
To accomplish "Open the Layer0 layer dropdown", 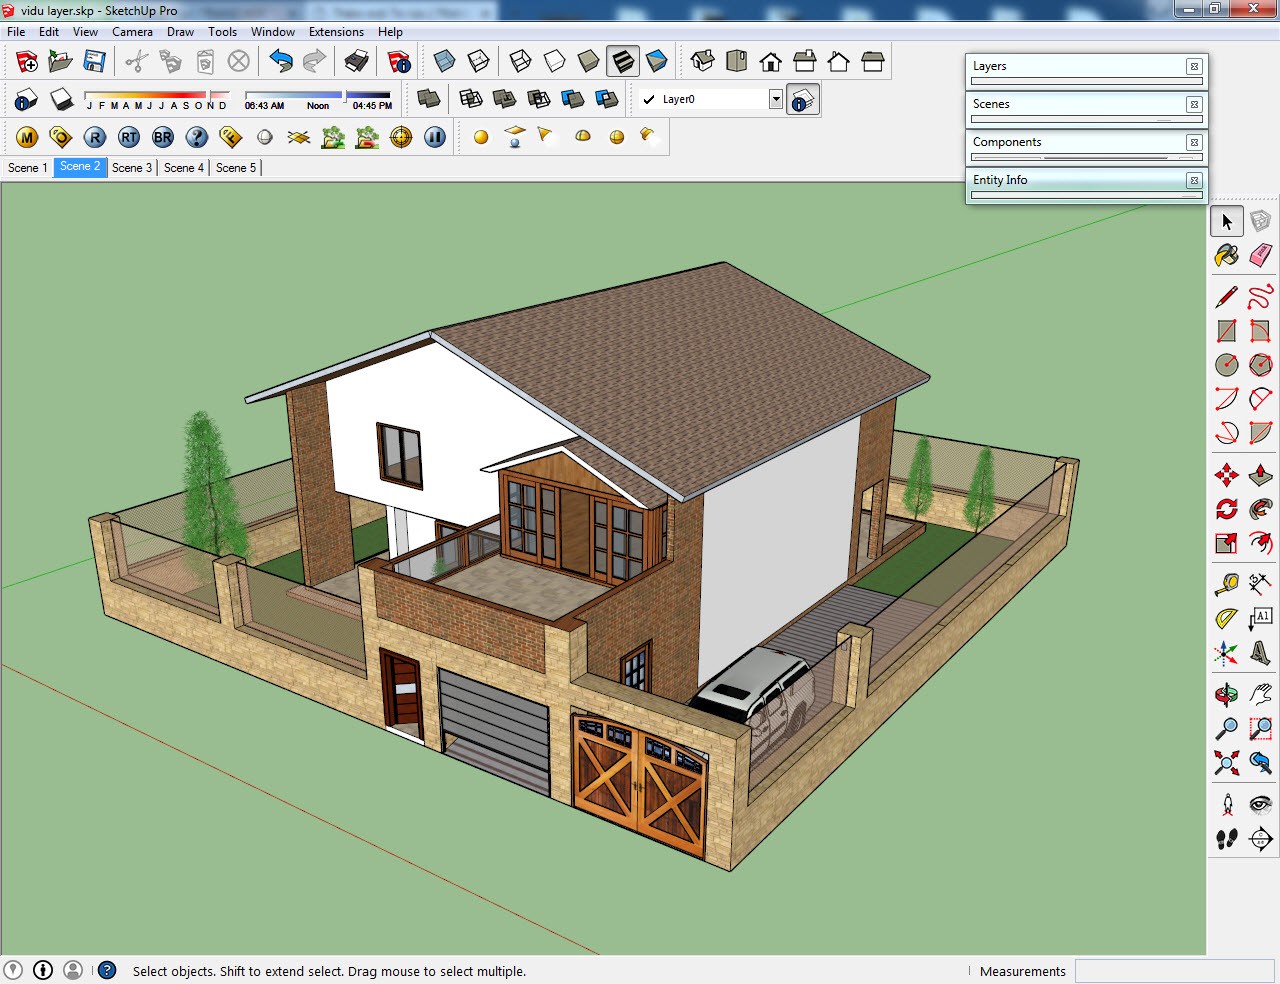I will 776,99.
